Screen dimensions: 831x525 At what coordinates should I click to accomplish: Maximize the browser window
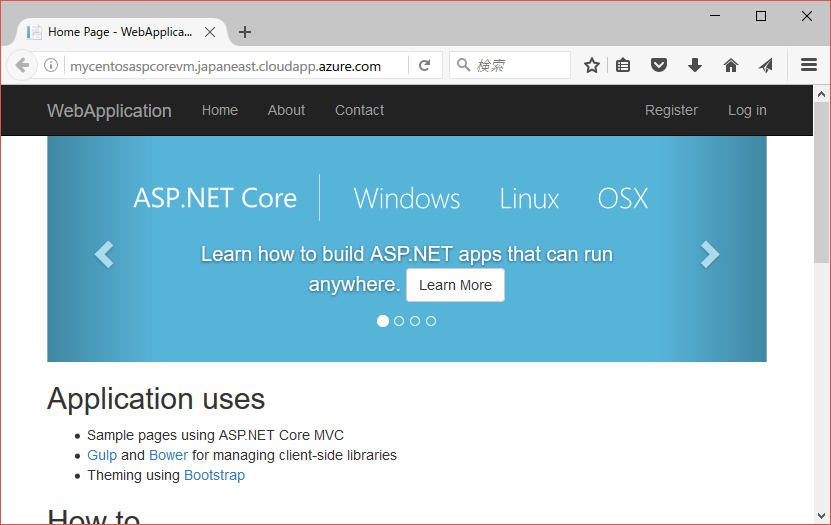761,16
